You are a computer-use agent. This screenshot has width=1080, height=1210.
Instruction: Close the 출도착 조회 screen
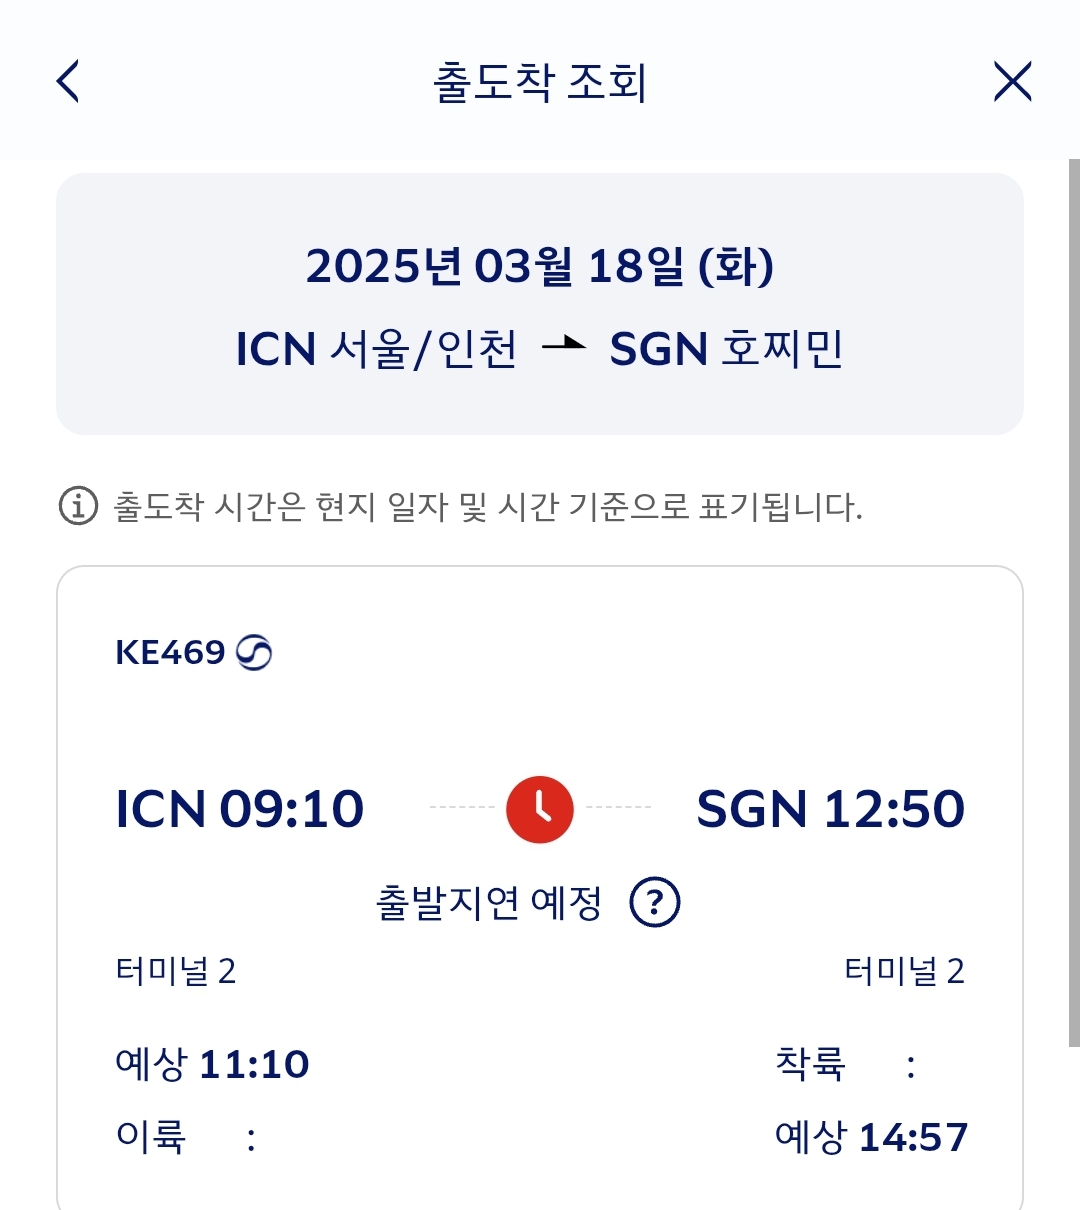tap(1012, 81)
